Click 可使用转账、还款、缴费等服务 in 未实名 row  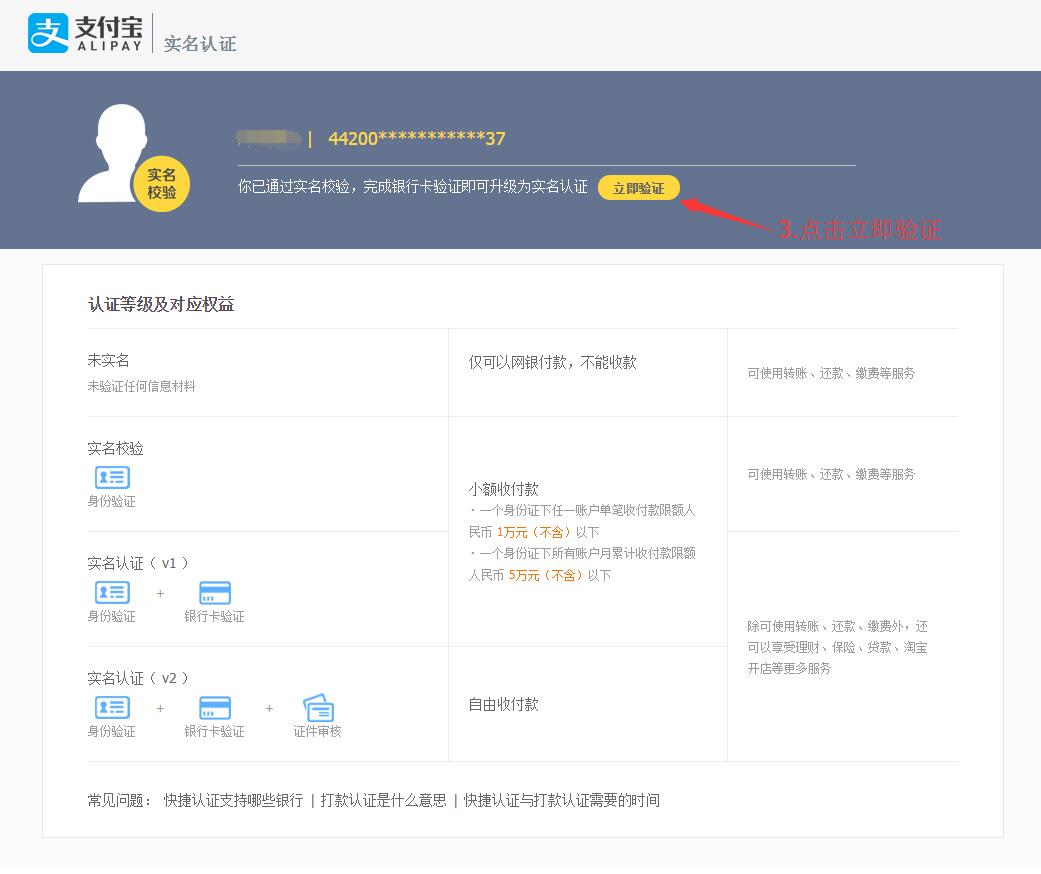[x=831, y=373]
